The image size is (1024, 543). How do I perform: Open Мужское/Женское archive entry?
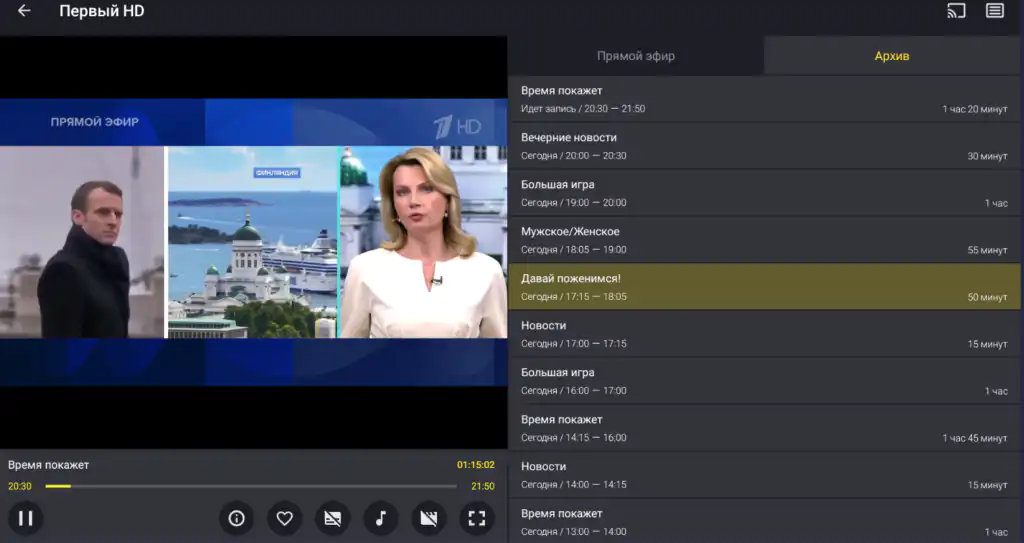tap(764, 240)
